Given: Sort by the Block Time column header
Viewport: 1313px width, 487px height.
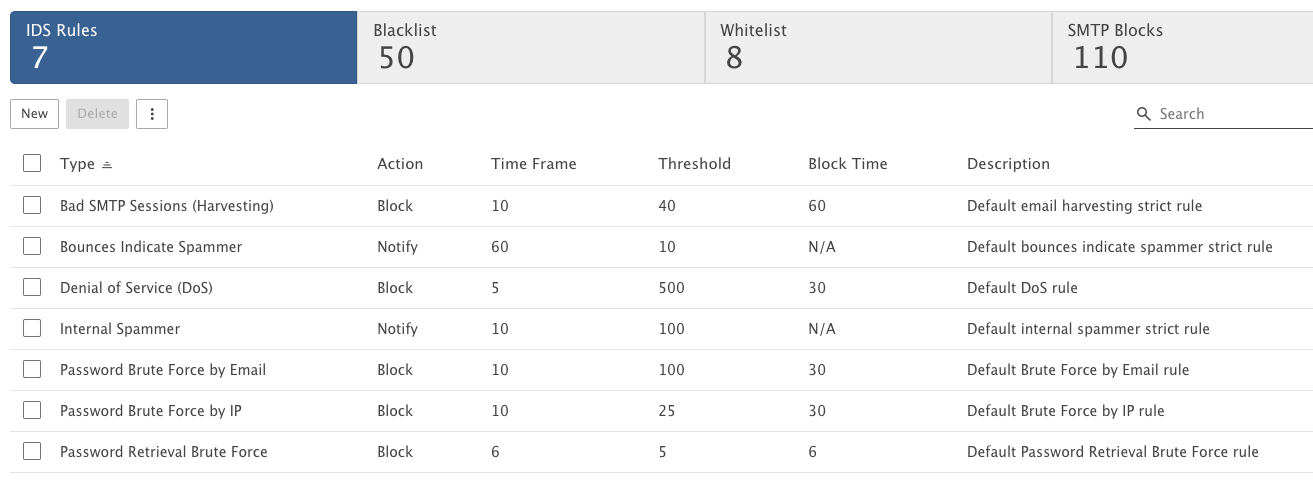Looking at the screenshot, I should pos(847,164).
